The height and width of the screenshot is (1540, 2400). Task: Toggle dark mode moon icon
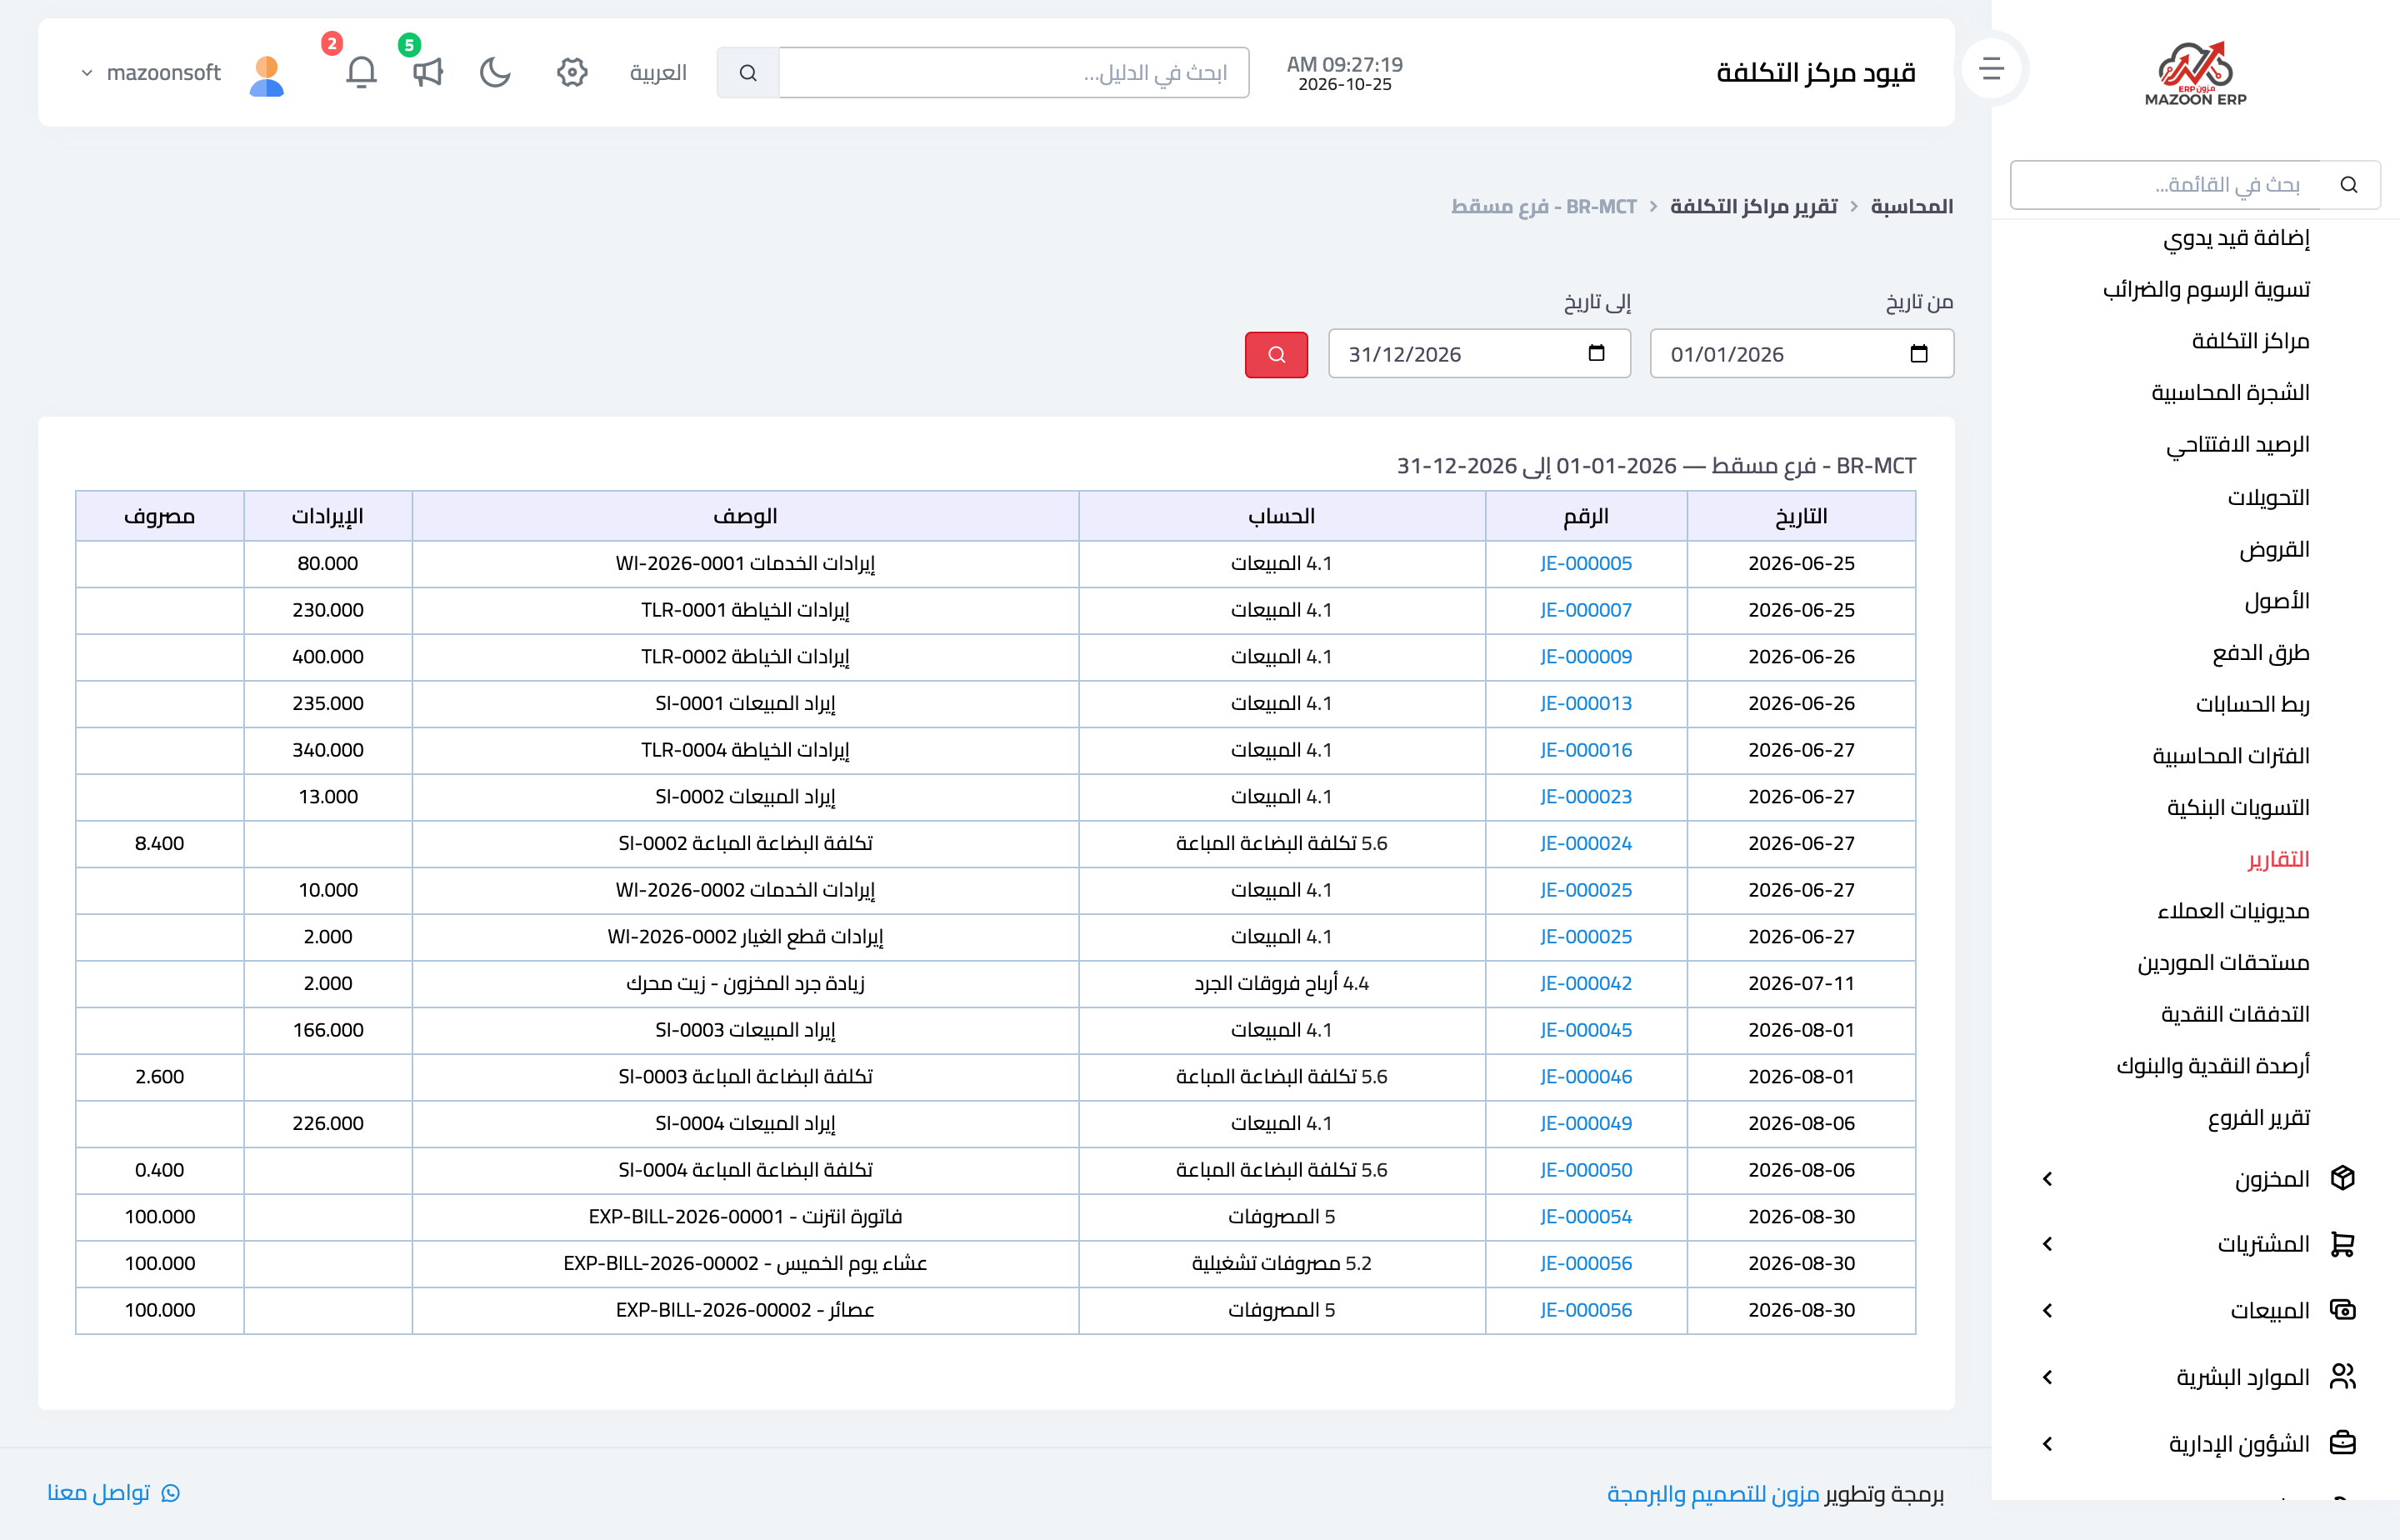pos(495,72)
